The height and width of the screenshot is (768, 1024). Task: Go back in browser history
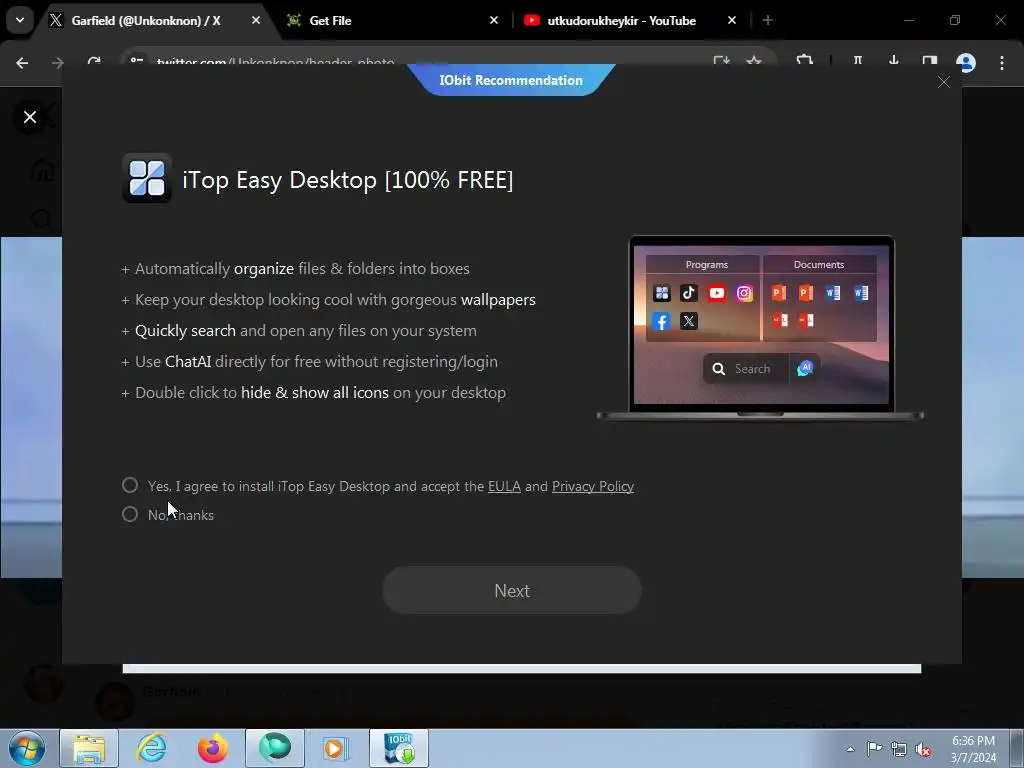point(22,63)
